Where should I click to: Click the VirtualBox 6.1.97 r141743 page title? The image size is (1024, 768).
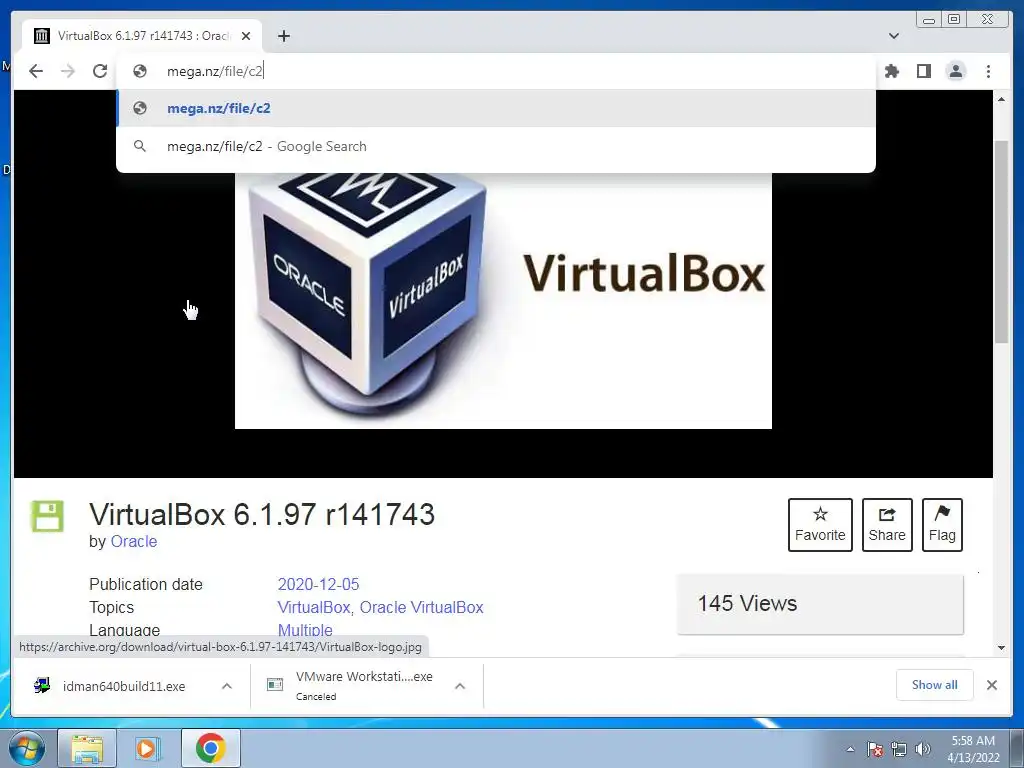pos(262,515)
